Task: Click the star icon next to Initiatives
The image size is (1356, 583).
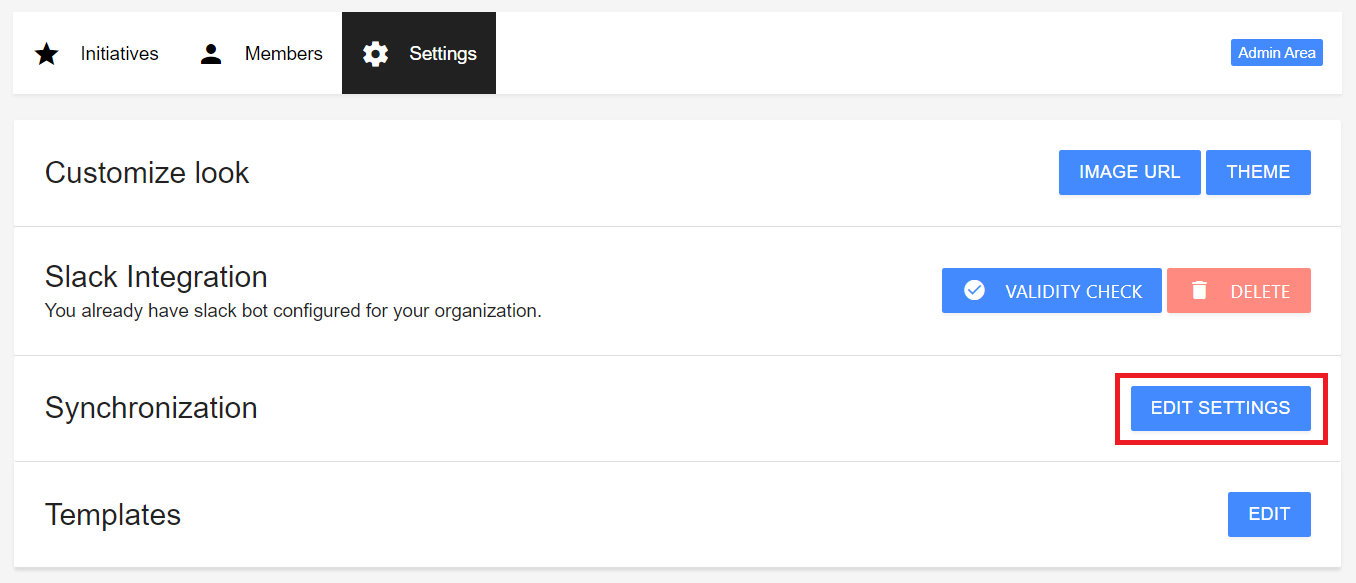Action: 47,54
